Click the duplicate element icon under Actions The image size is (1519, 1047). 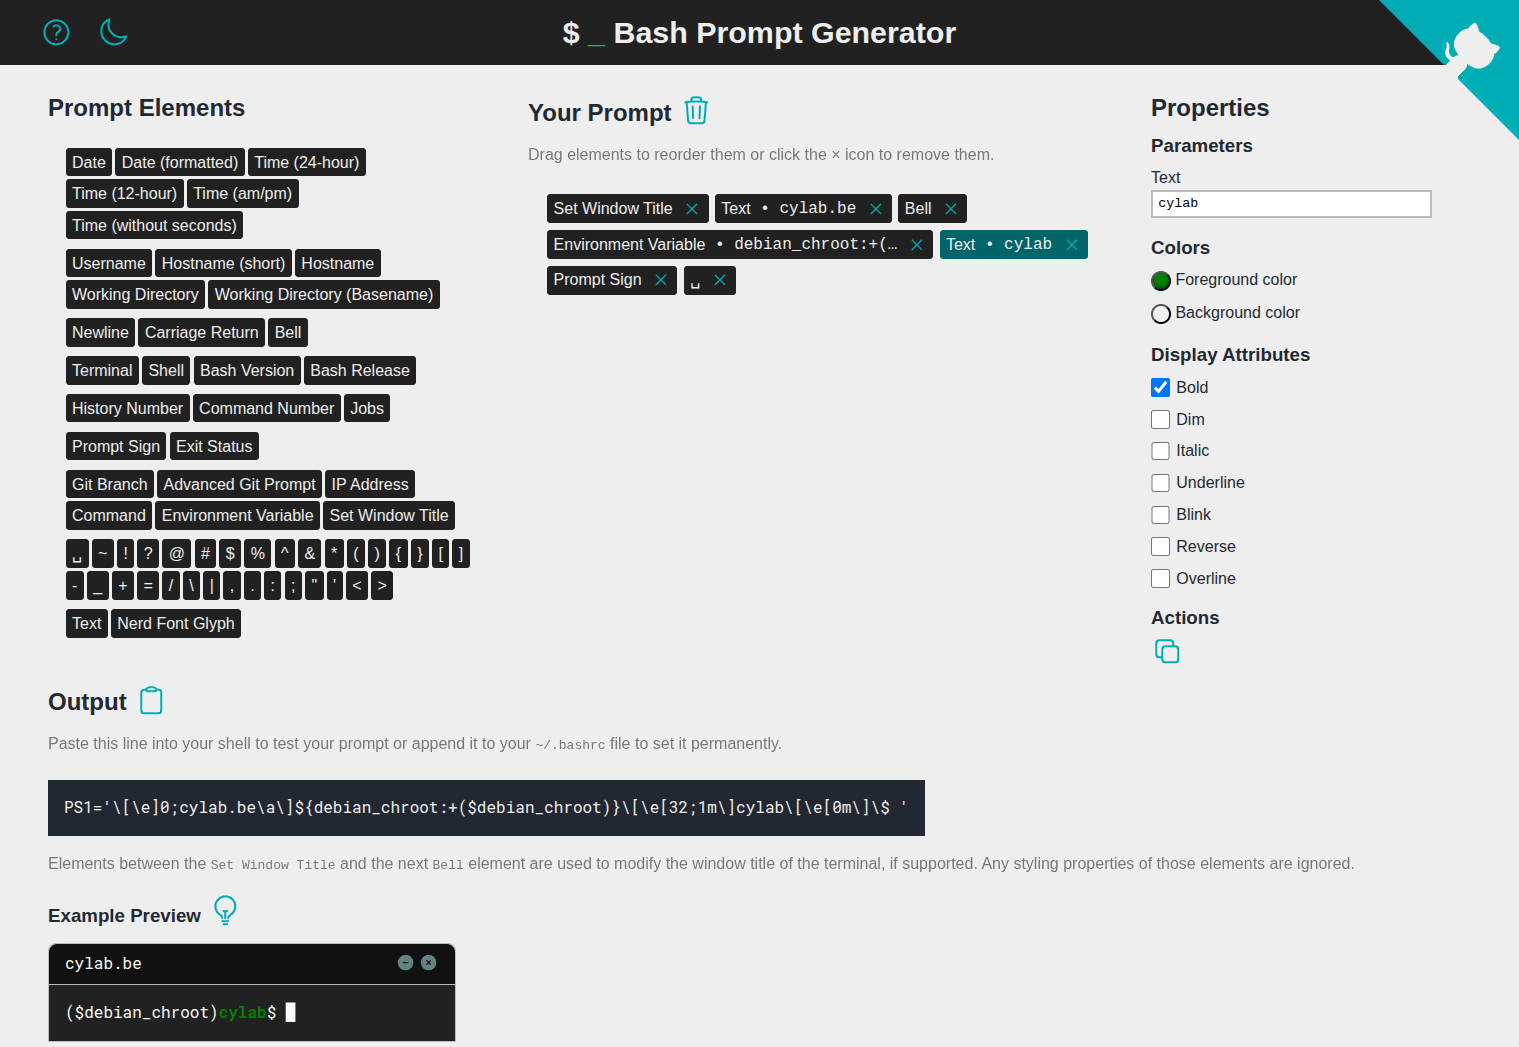1166,652
